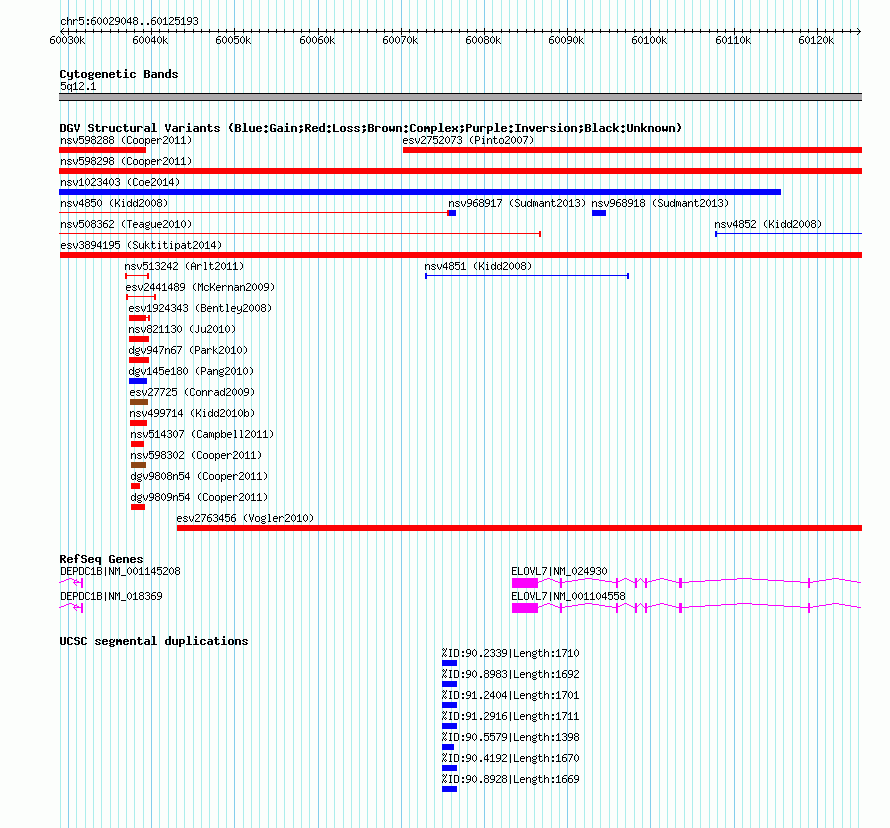Select nsv499714 (Kidd2010b) label
The image size is (890, 828).
[x=192, y=413]
